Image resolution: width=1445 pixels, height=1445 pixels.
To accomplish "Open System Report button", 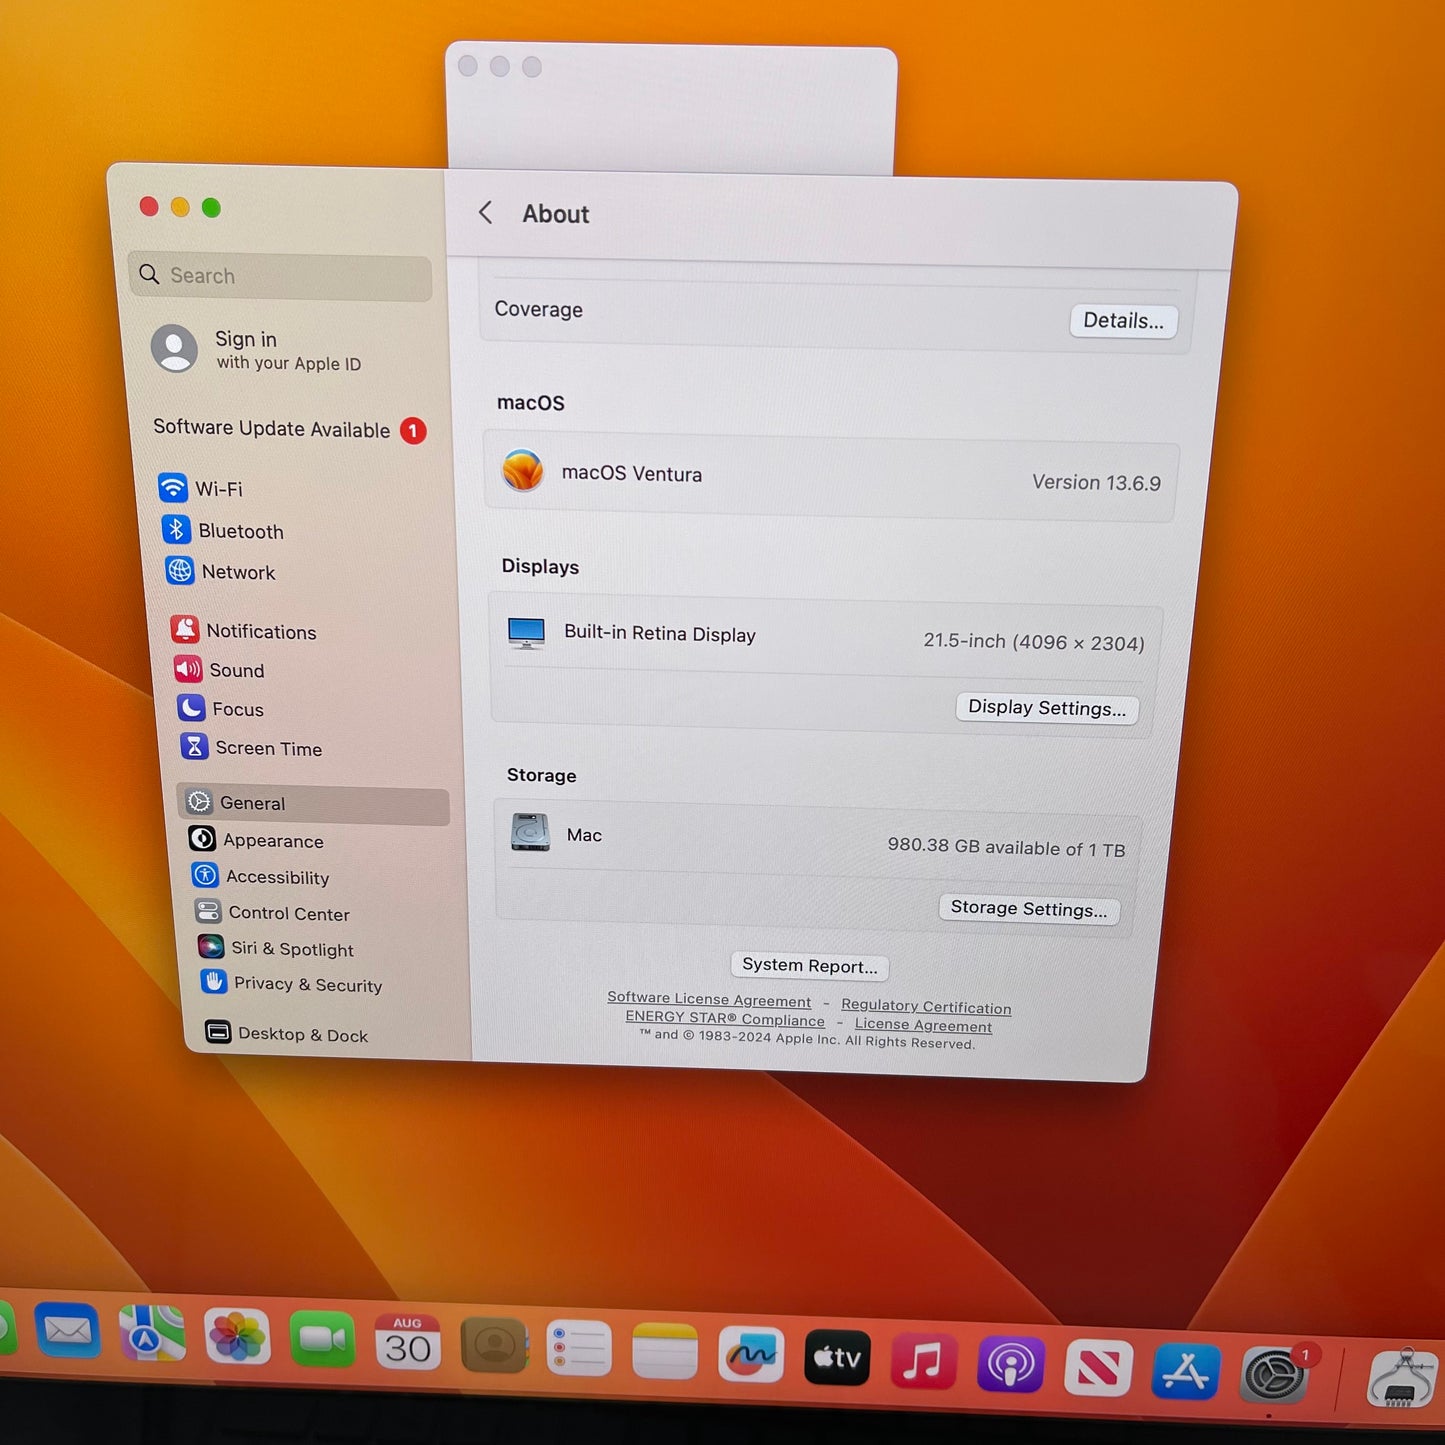I will pos(809,965).
